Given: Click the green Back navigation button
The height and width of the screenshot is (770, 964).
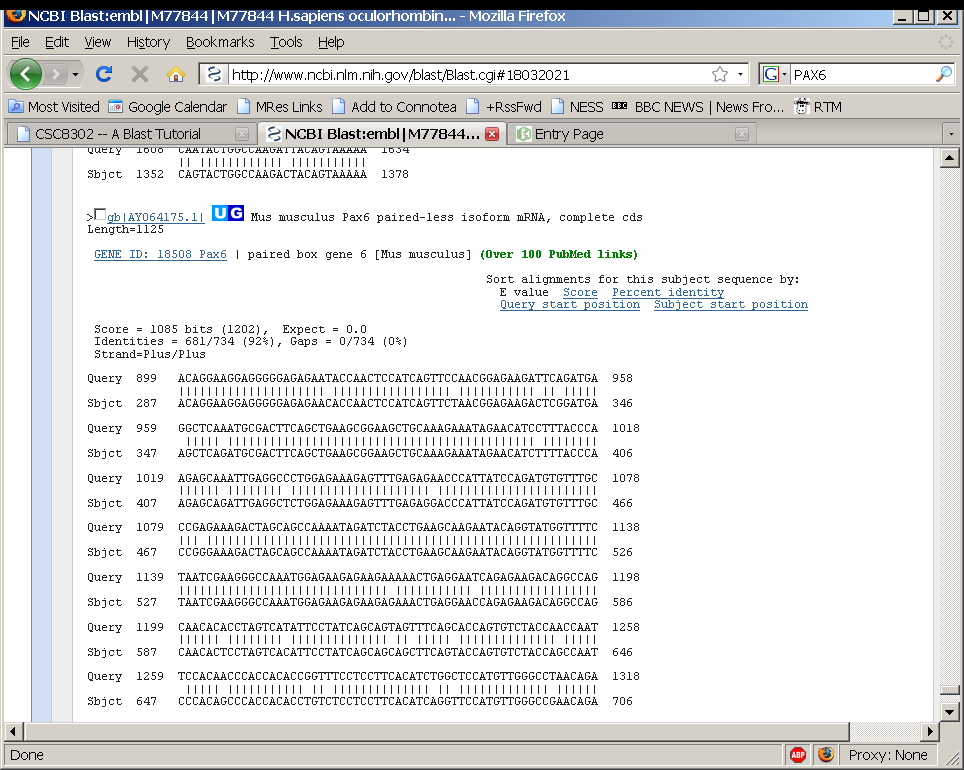Looking at the screenshot, I should click(25, 74).
